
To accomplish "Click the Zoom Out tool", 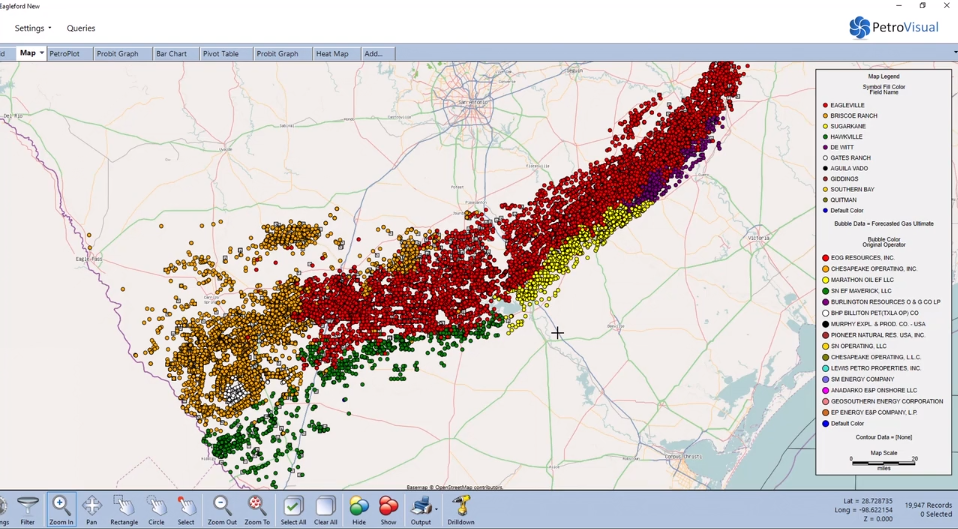I will coord(222,508).
